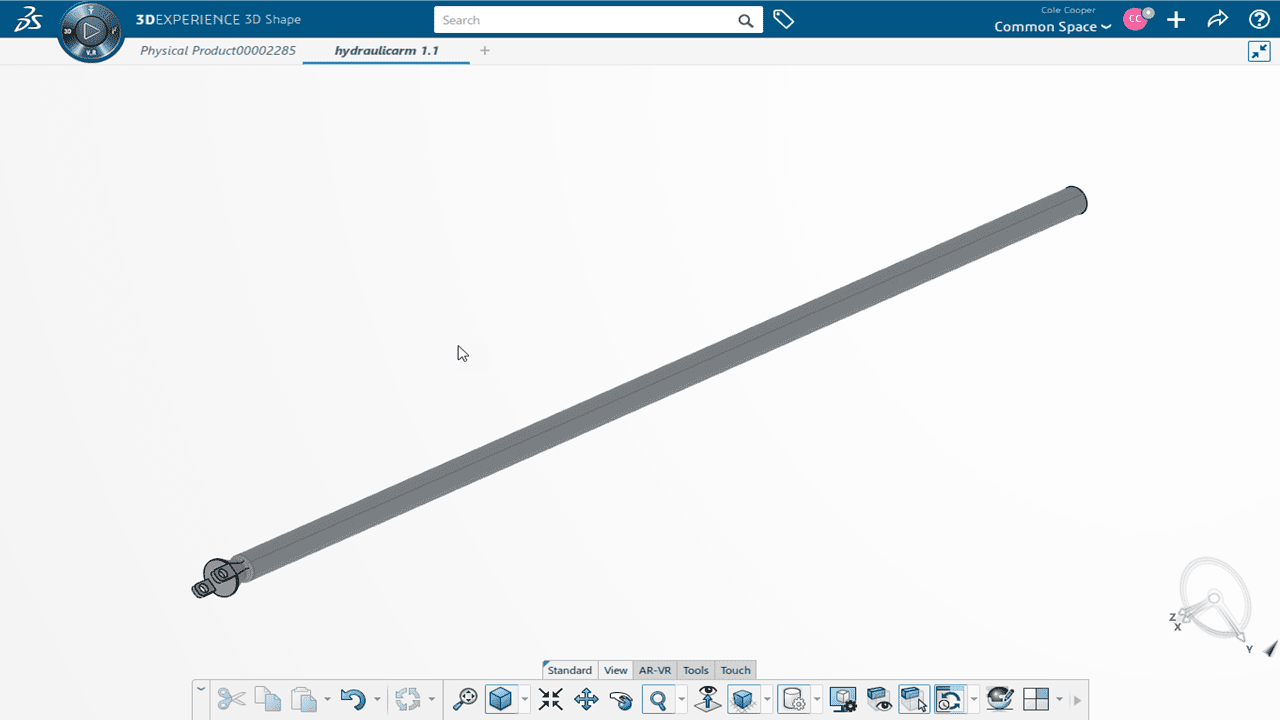Image resolution: width=1280 pixels, height=720 pixels.
Task: Click the plus Add button in header
Action: click(1176, 20)
